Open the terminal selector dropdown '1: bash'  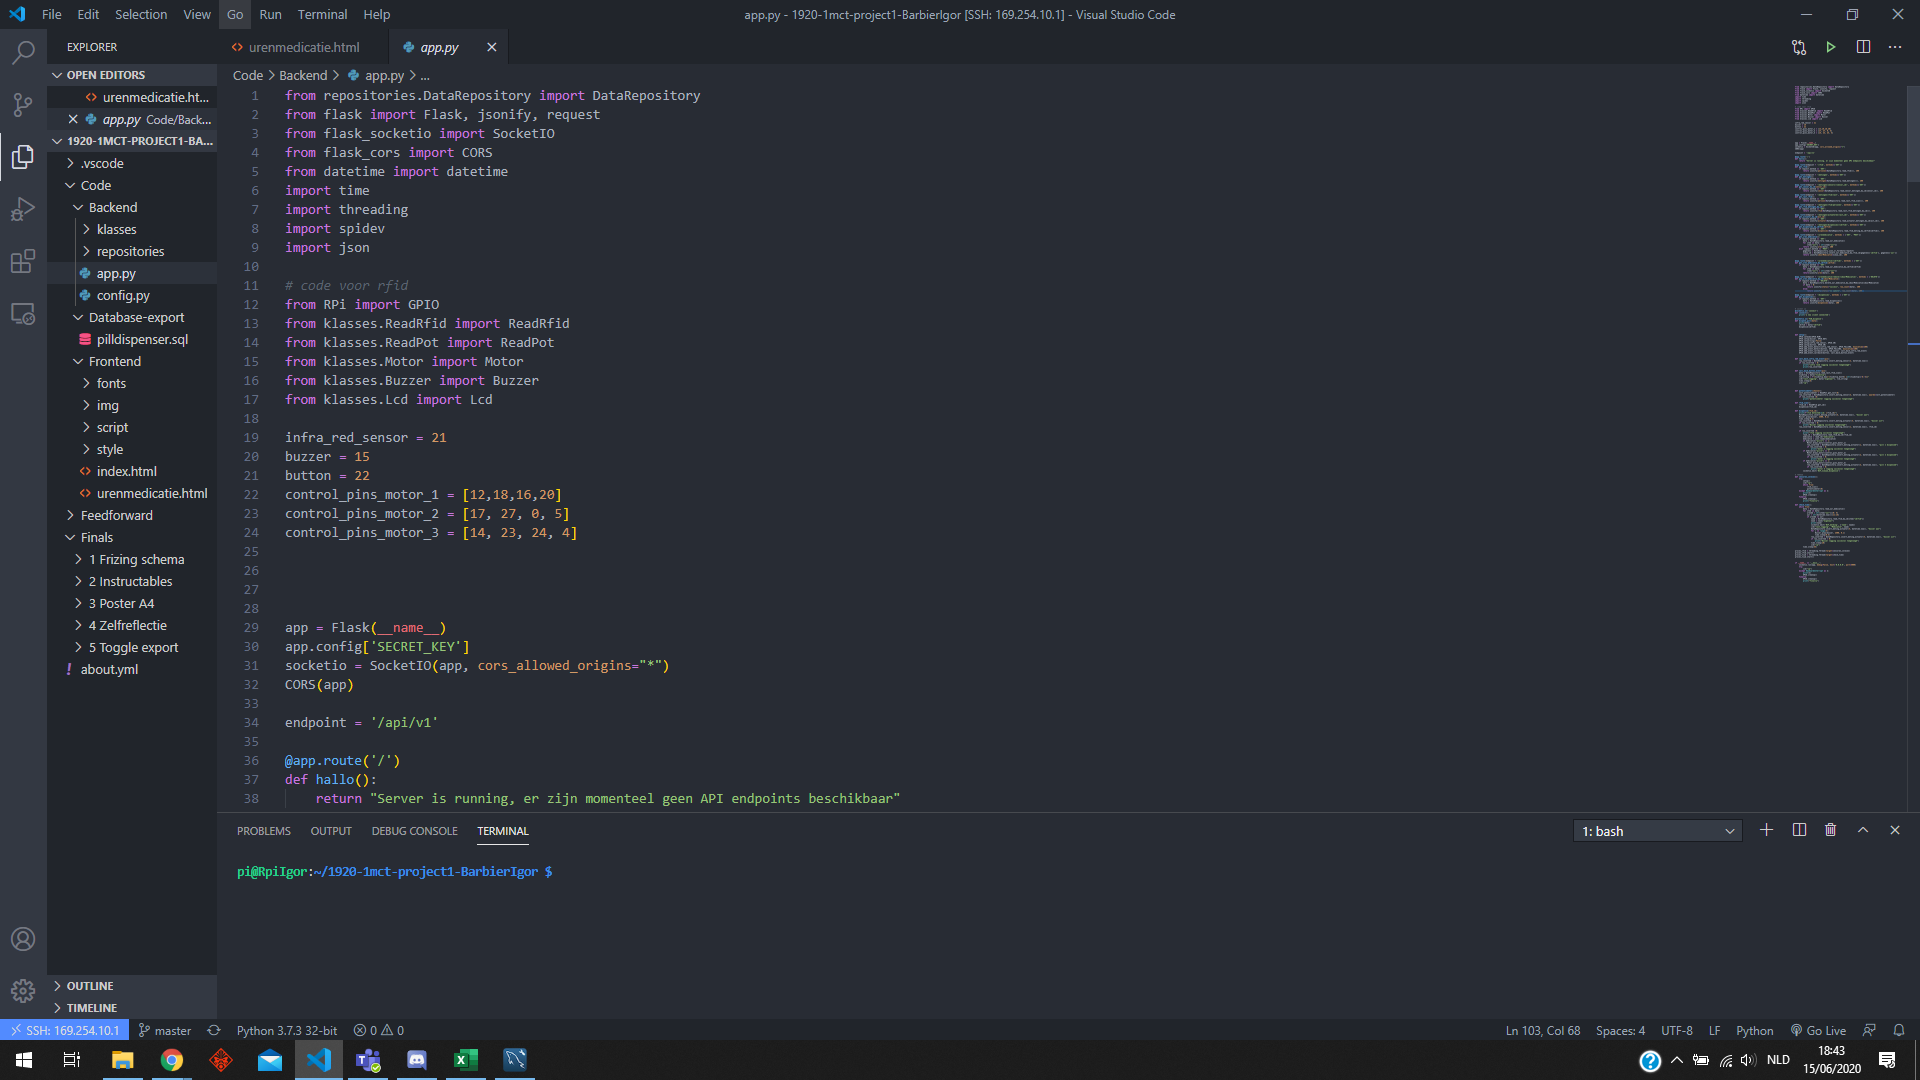click(1658, 831)
